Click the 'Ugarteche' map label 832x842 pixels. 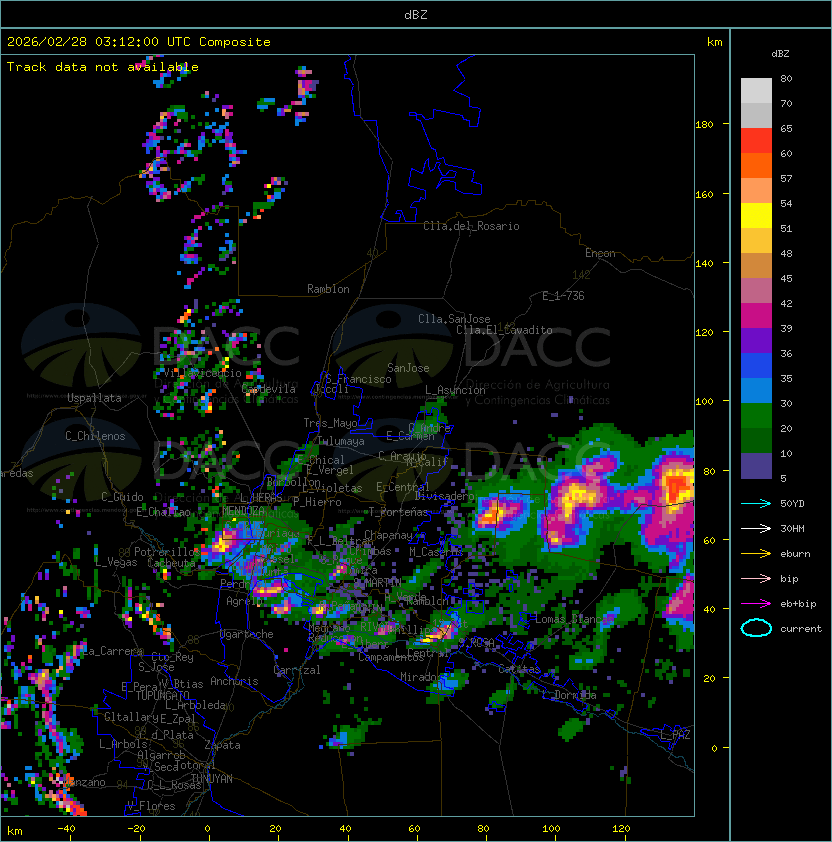click(247, 634)
